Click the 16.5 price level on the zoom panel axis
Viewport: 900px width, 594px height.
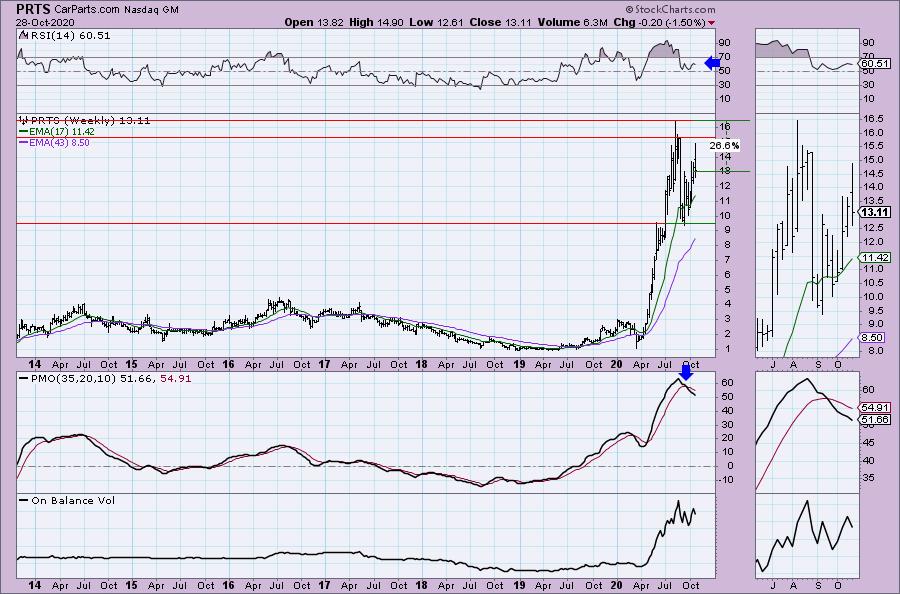click(x=872, y=119)
